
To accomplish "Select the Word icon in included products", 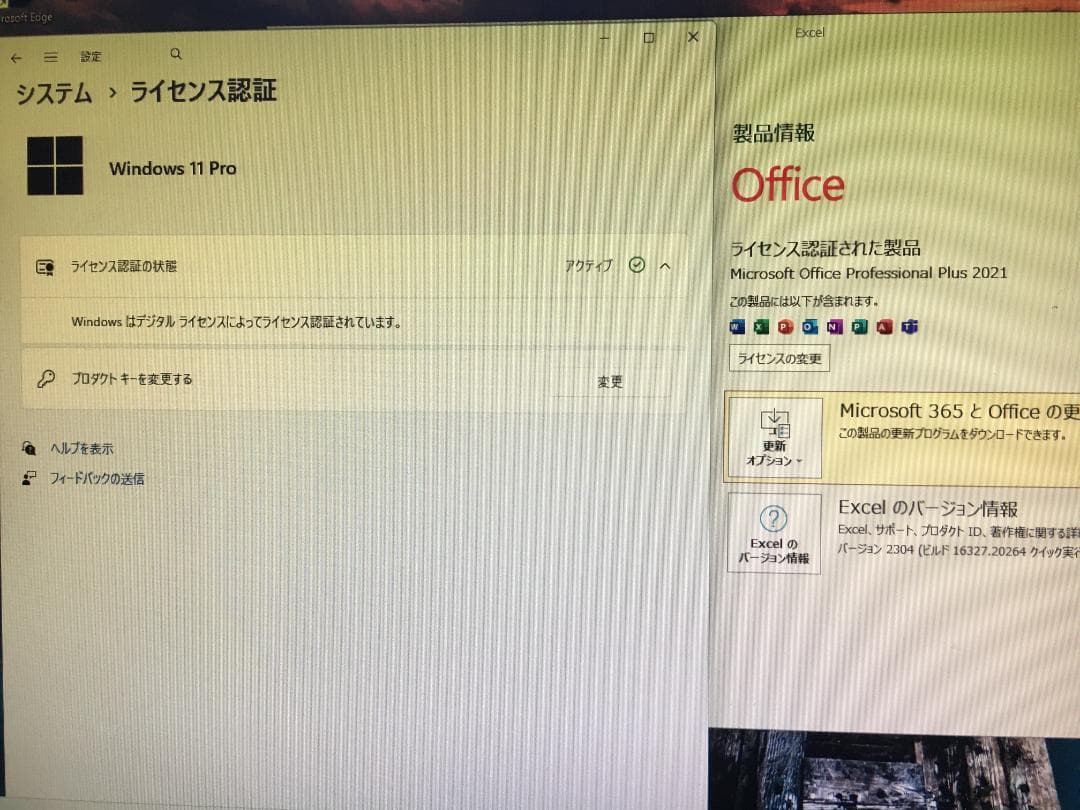I will coord(736,327).
